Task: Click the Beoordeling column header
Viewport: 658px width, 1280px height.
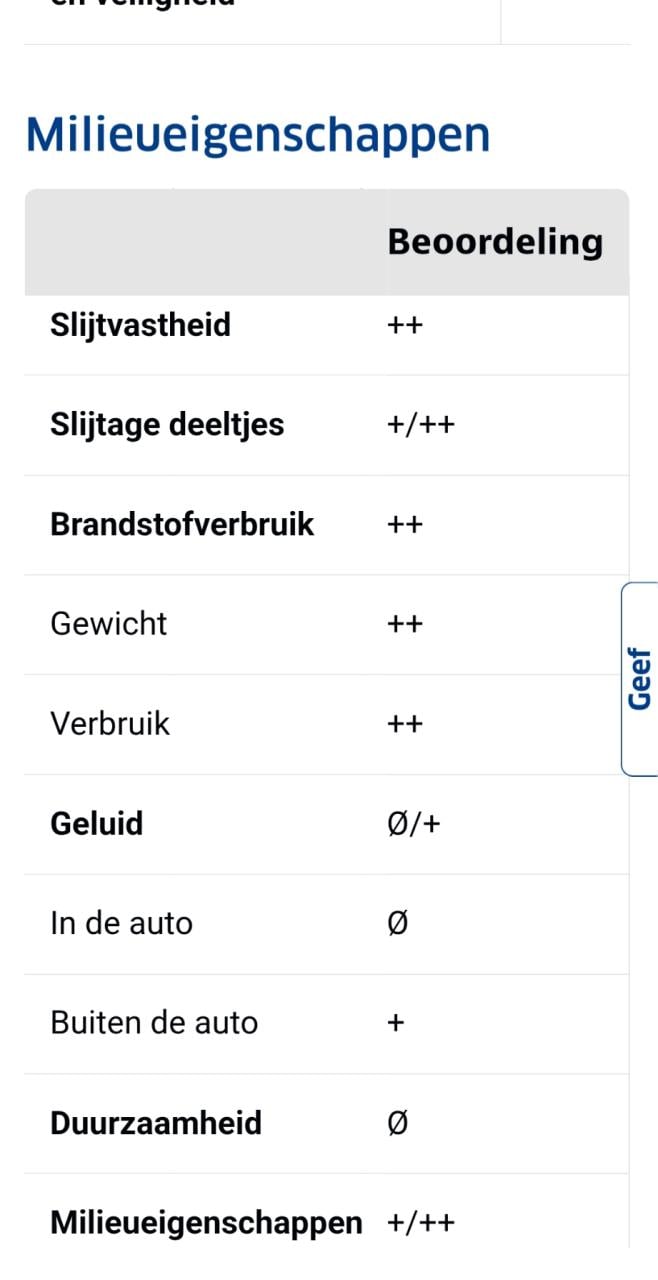Action: (x=495, y=241)
